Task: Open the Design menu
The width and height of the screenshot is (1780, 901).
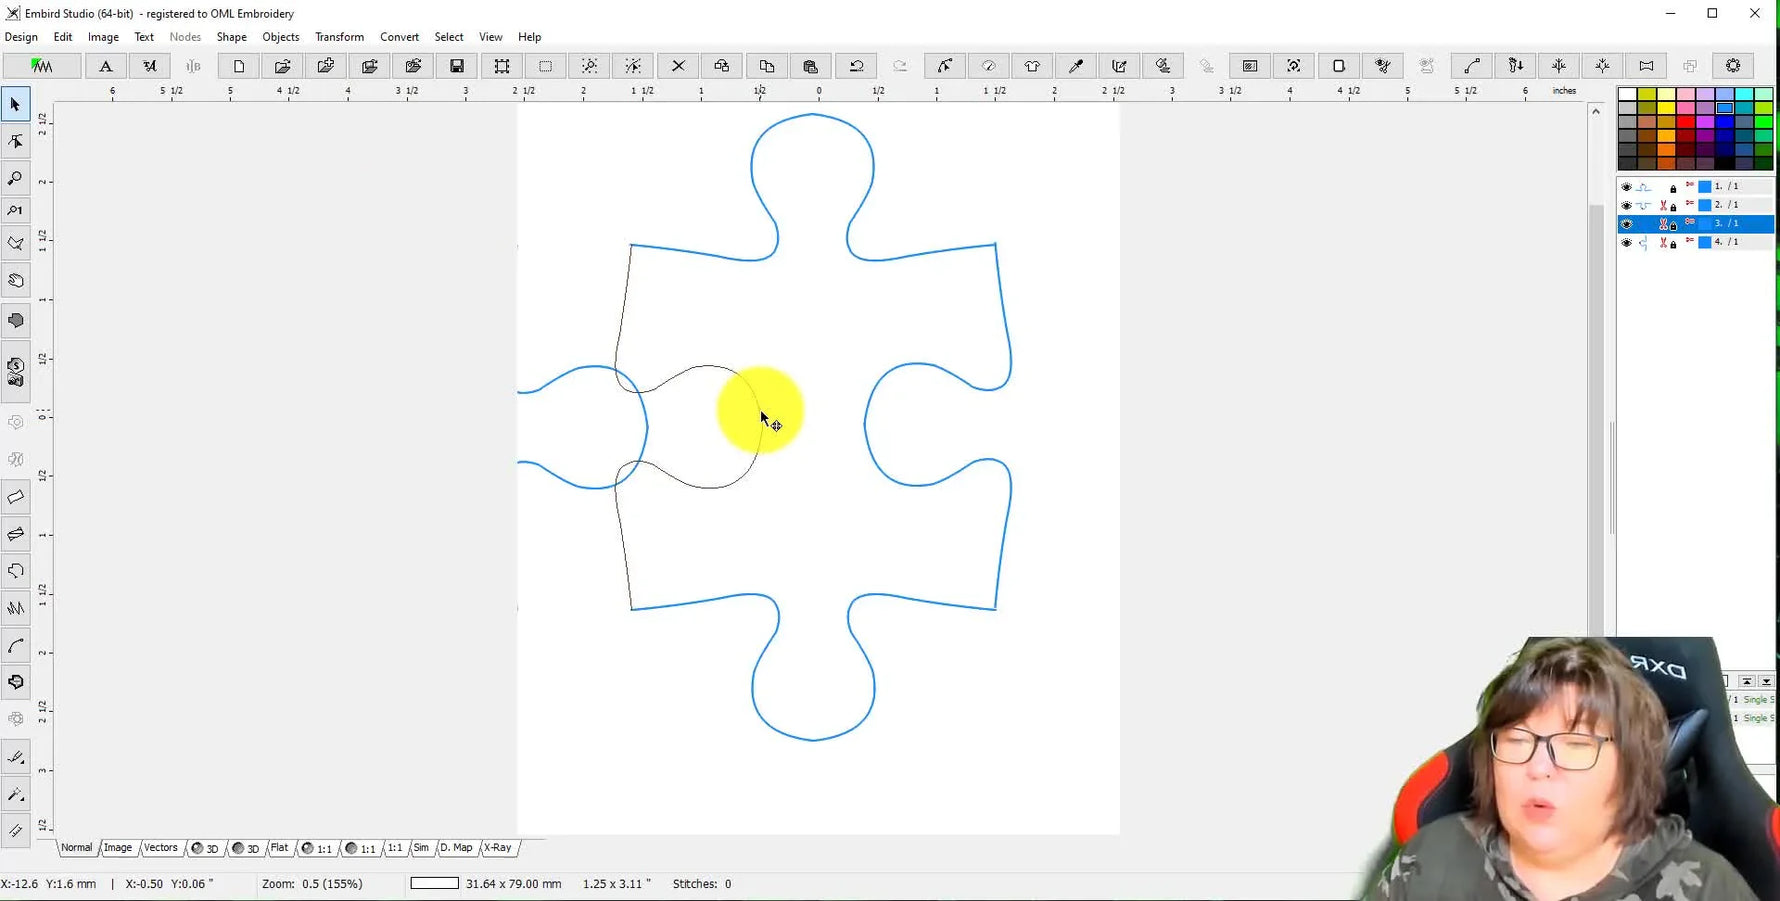Action: [21, 37]
